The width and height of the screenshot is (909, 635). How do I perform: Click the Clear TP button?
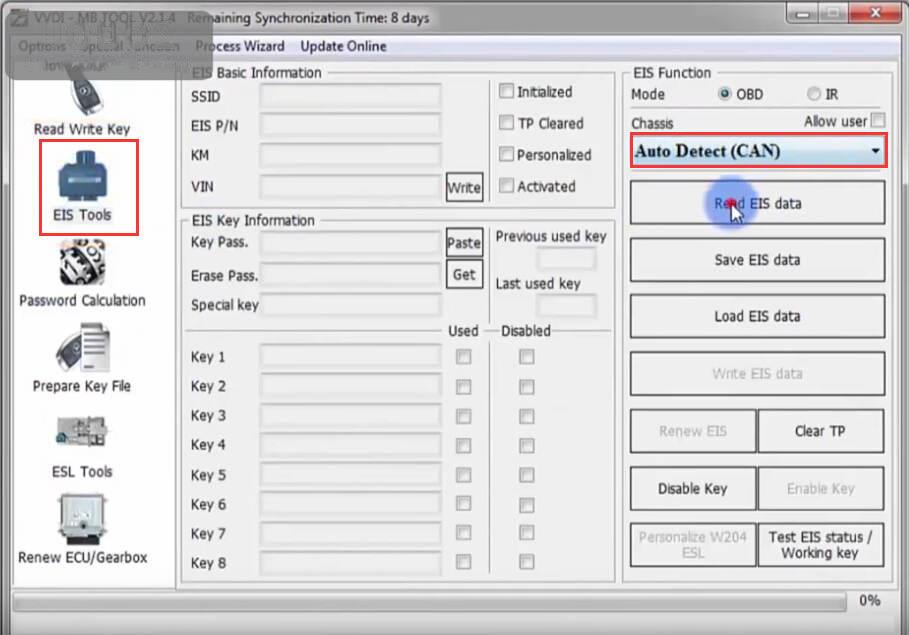[820, 431]
